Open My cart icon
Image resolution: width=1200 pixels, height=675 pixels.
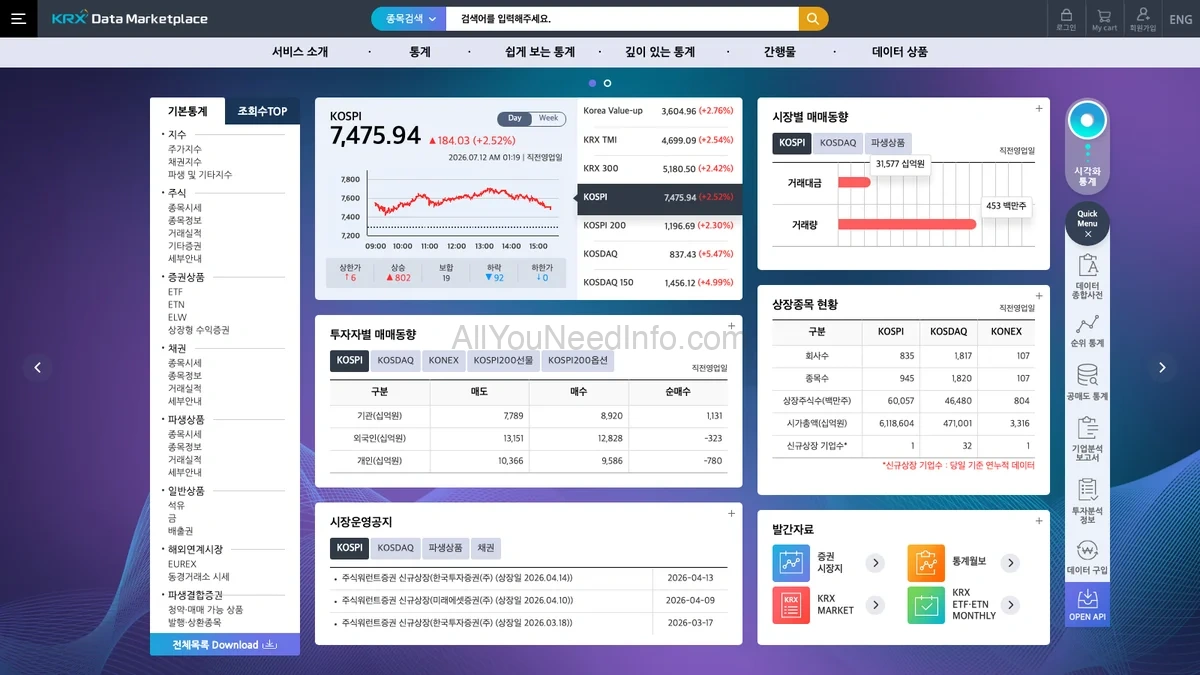1104,18
